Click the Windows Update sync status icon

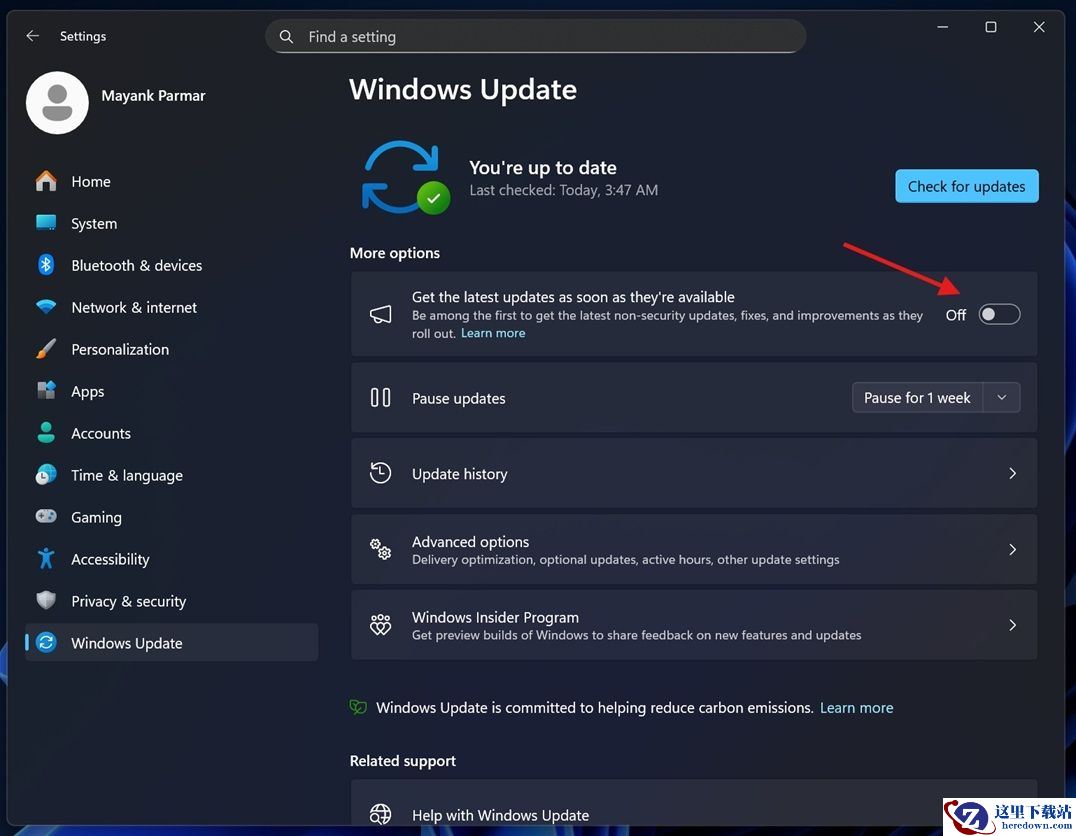tap(404, 177)
